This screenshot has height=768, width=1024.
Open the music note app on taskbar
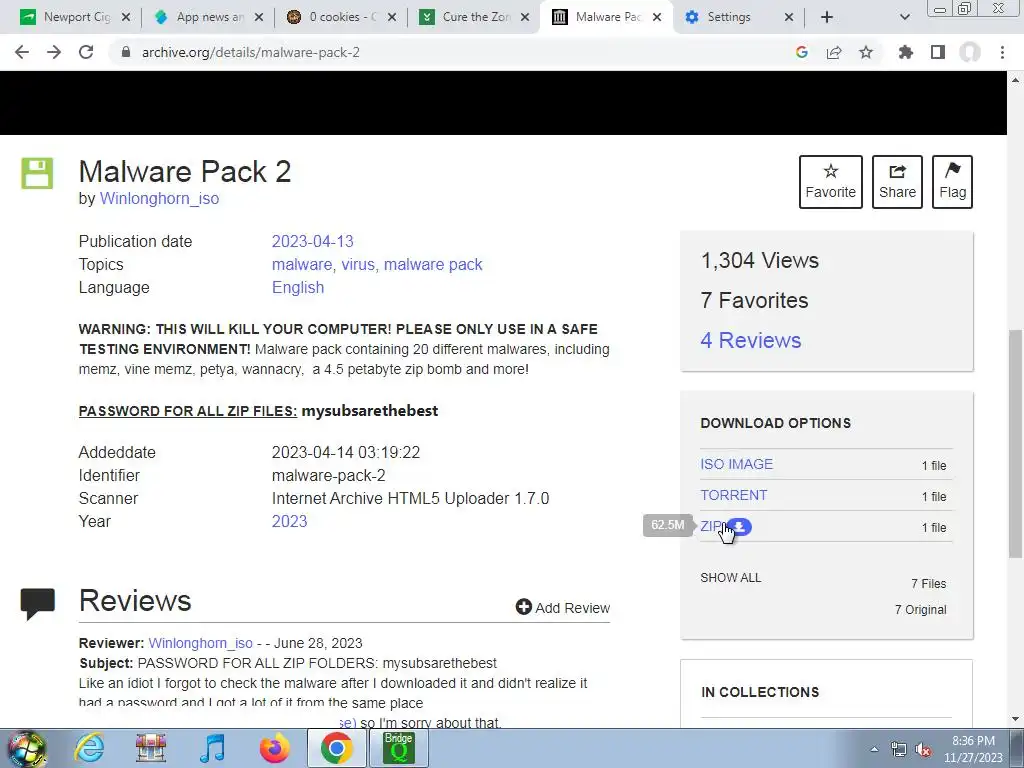212,748
